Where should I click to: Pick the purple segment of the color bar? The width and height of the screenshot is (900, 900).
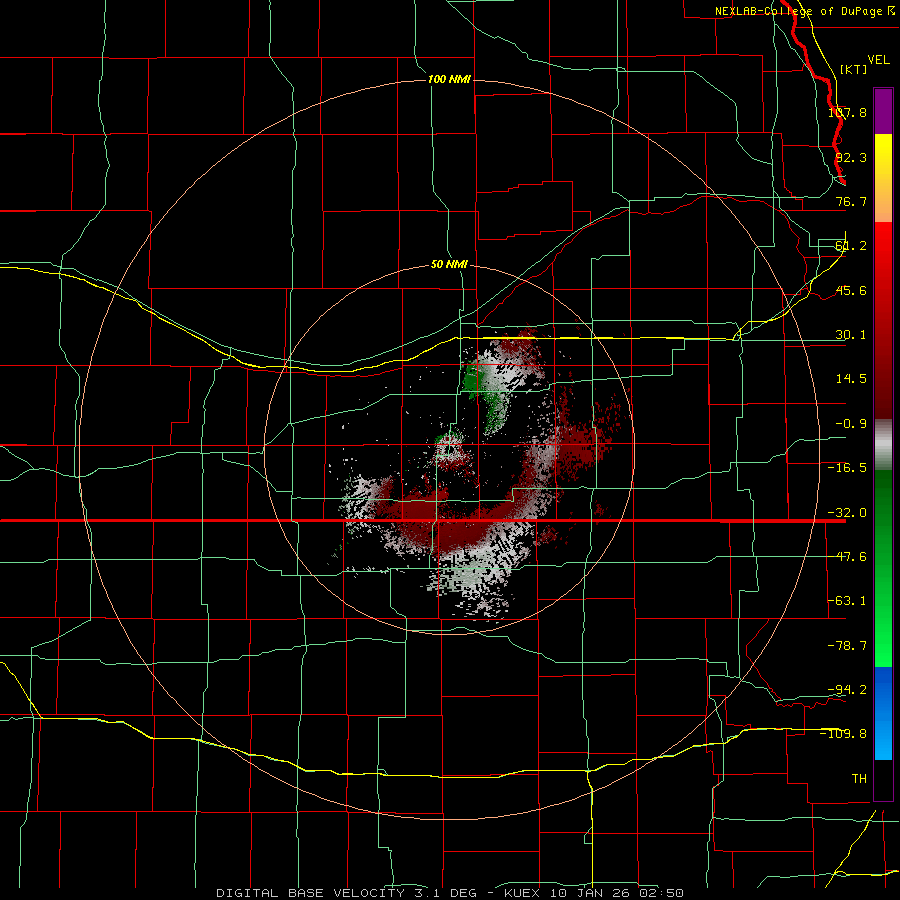point(883,111)
